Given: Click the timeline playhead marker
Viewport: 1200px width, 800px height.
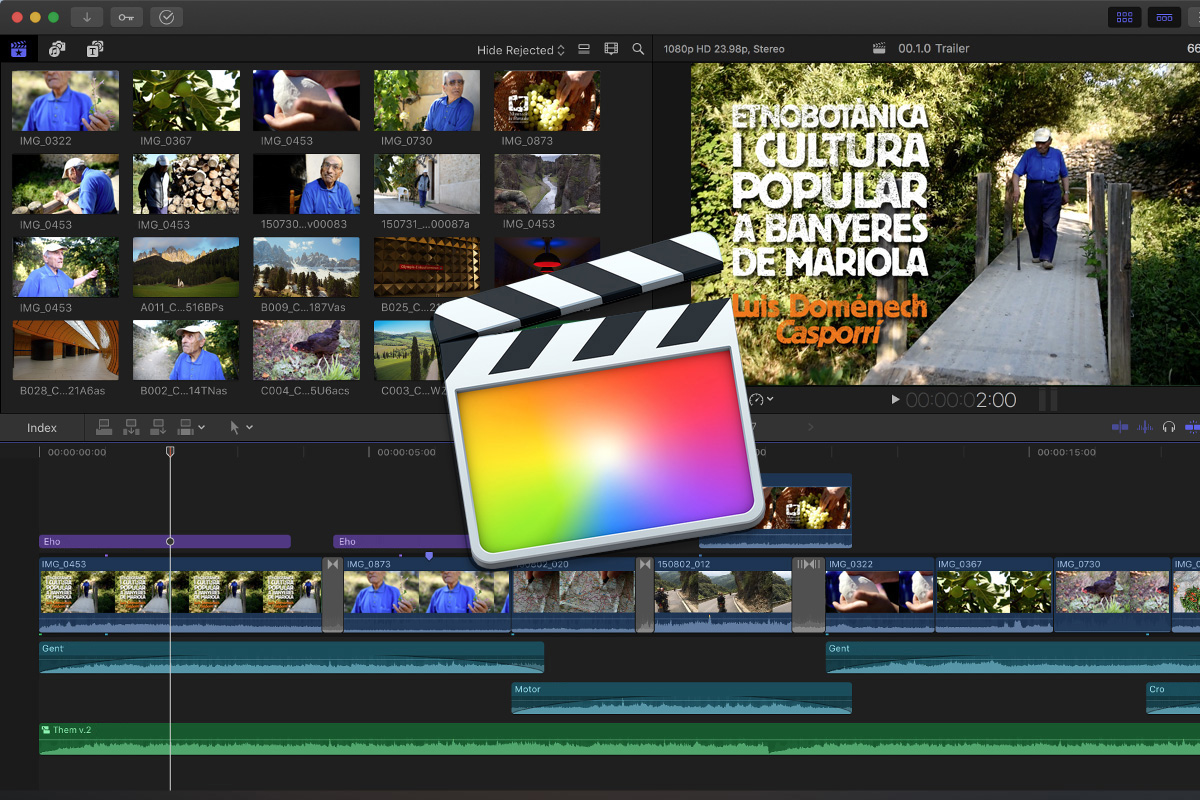Looking at the screenshot, I should click(170, 452).
